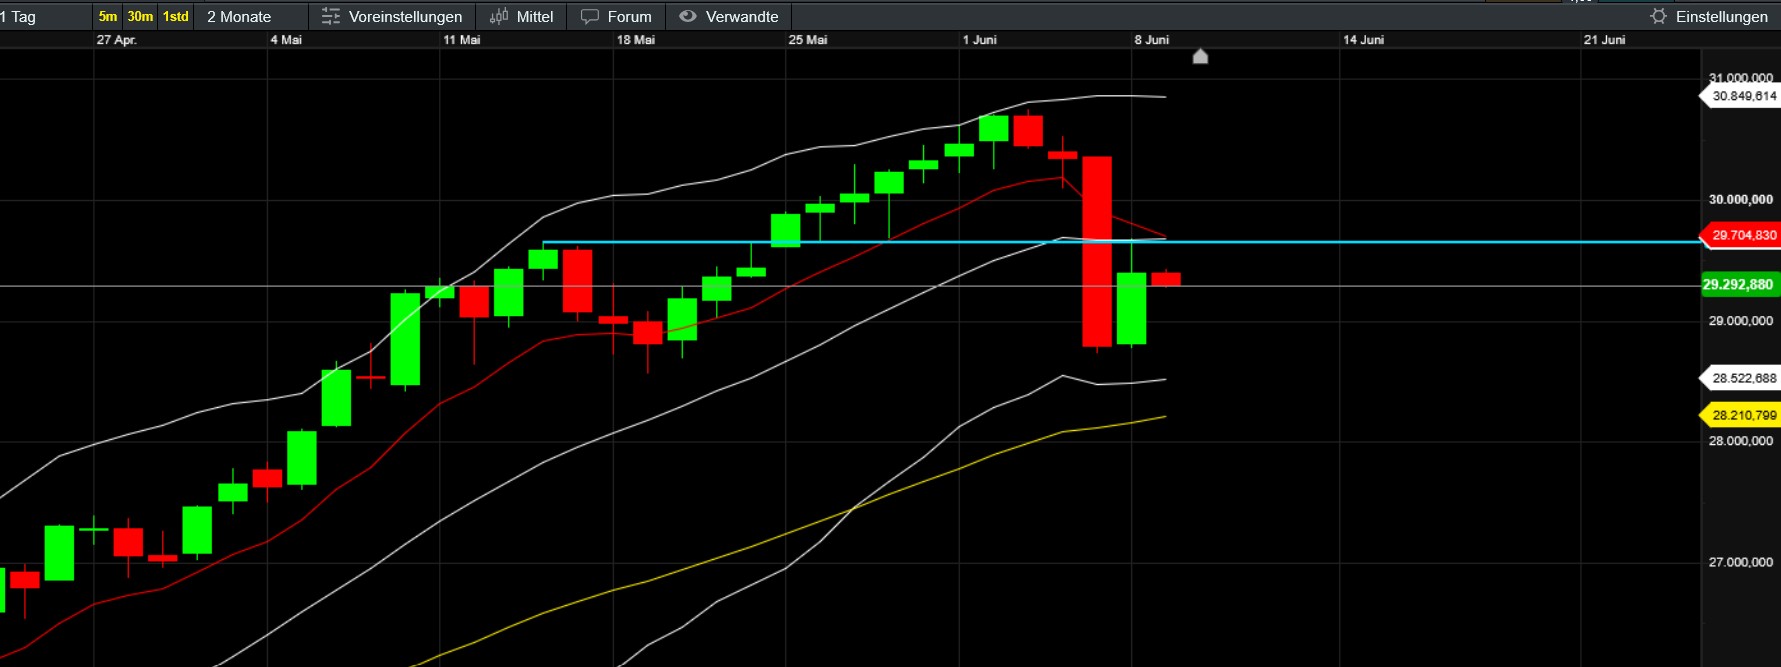Open Einstellungen settings
Viewport: 1781px width, 667px height.
pyautogui.click(x=1709, y=17)
